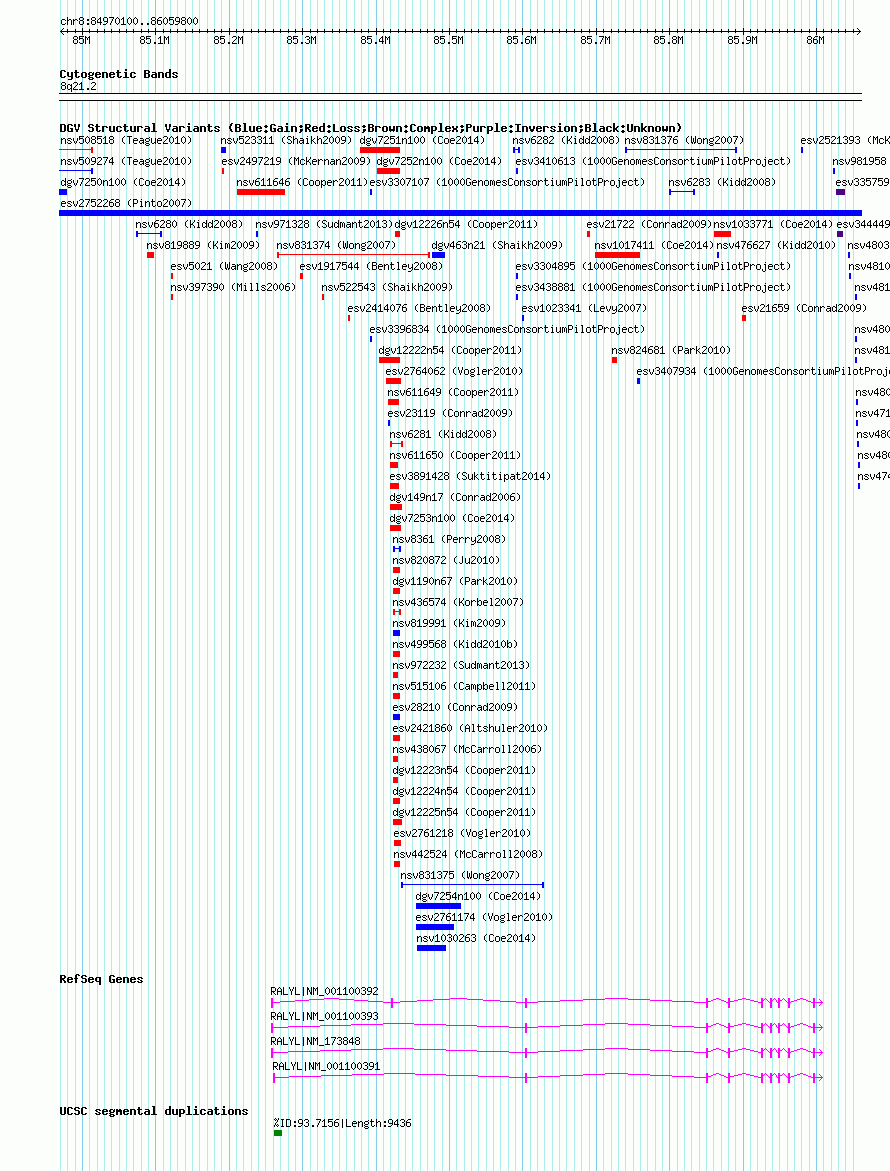Click the esv2764062 (Vogler2010) label
The height and width of the screenshot is (1171, 890).
(454, 370)
